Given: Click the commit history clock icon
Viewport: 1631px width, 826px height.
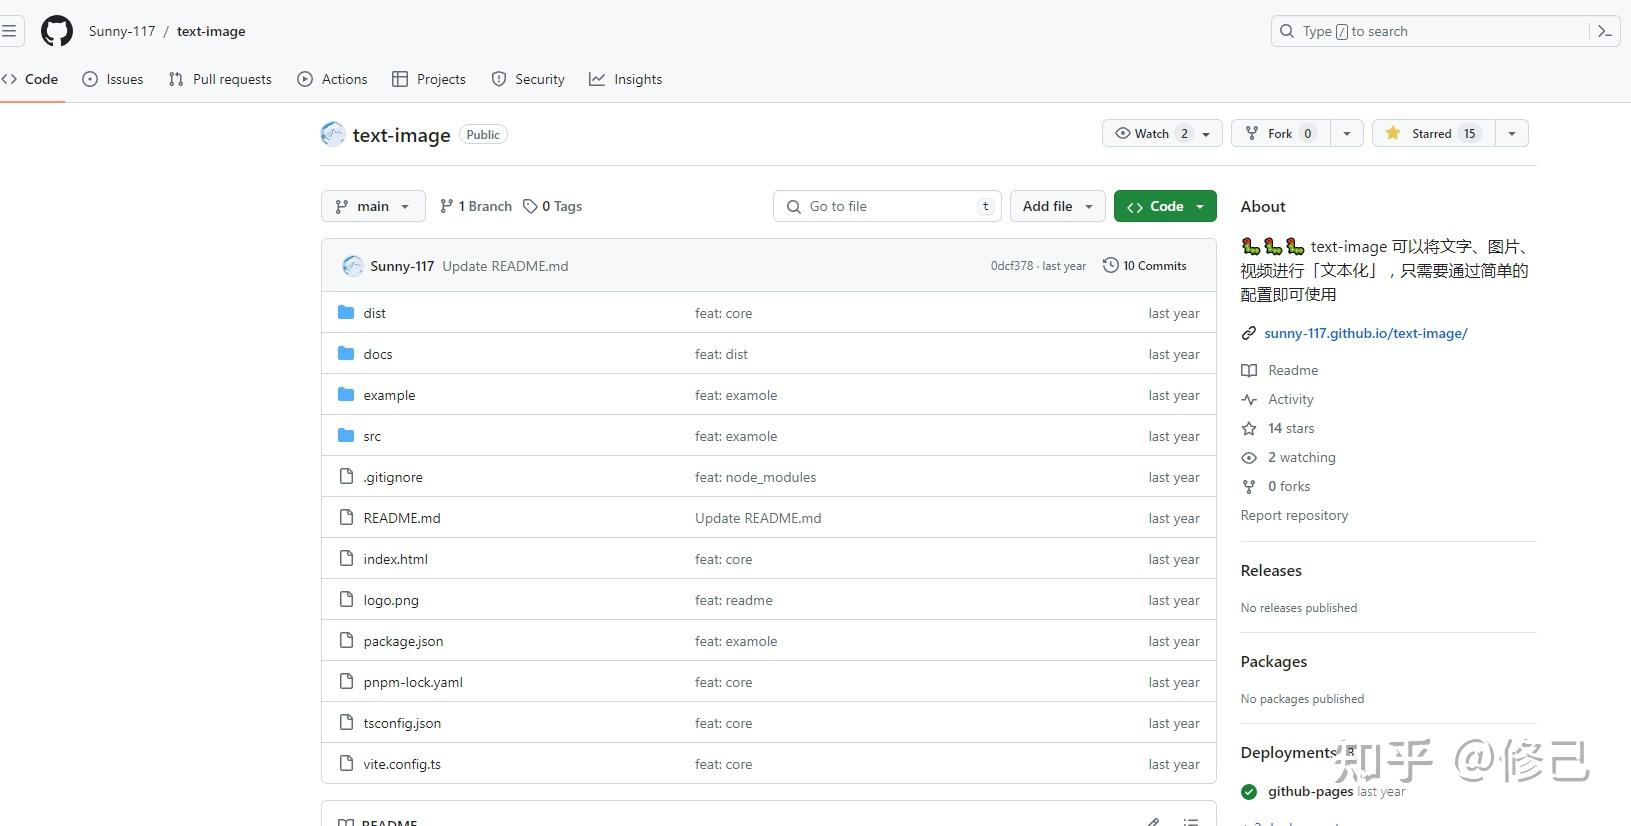Looking at the screenshot, I should (1110, 265).
